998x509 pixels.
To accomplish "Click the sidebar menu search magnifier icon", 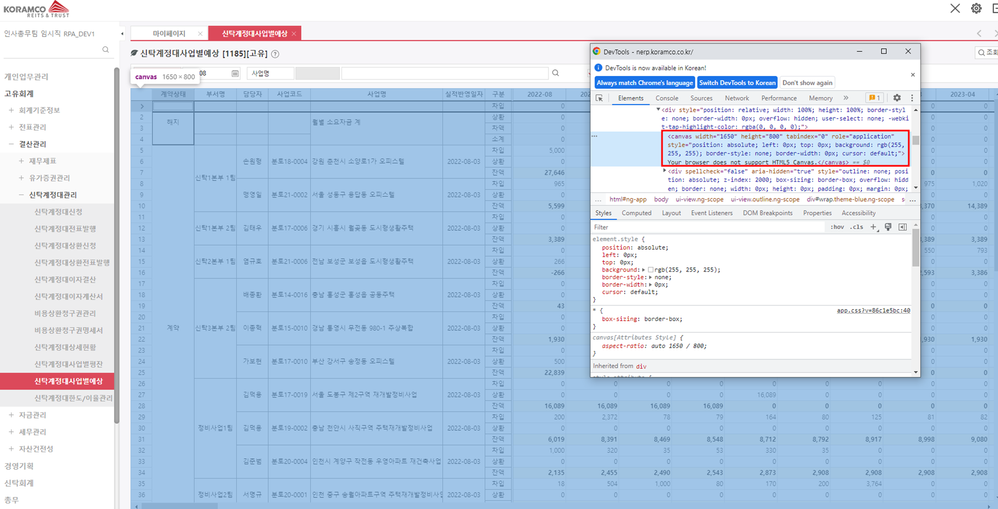I will click(x=107, y=50).
